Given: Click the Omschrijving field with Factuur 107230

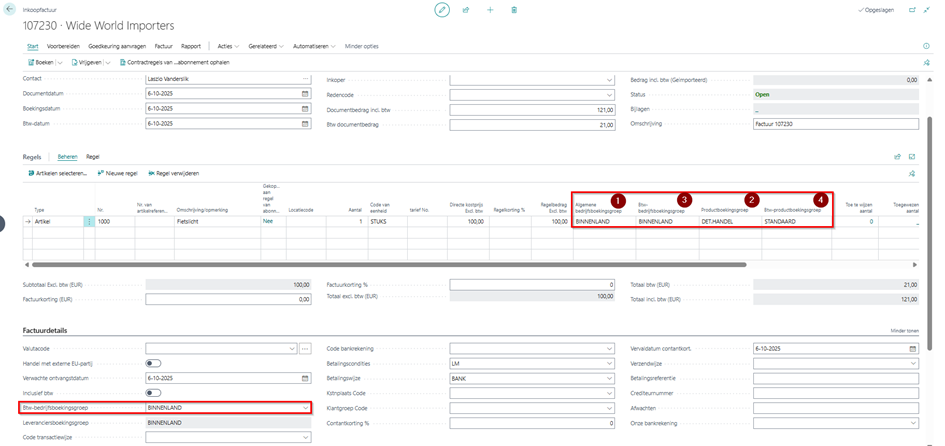Looking at the screenshot, I should (x=835, y=124).
